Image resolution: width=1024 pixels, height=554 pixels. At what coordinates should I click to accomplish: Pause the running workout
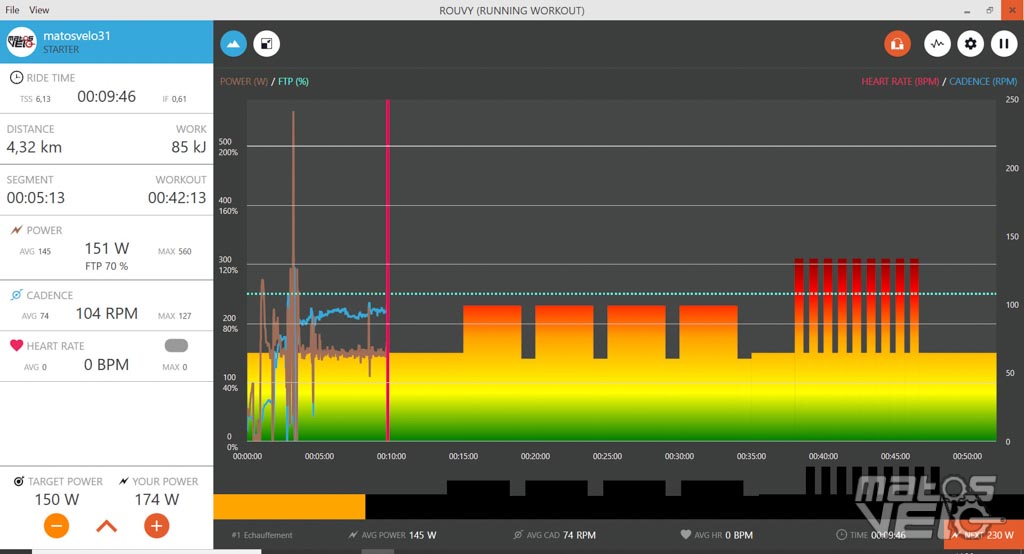(1004, 44)
